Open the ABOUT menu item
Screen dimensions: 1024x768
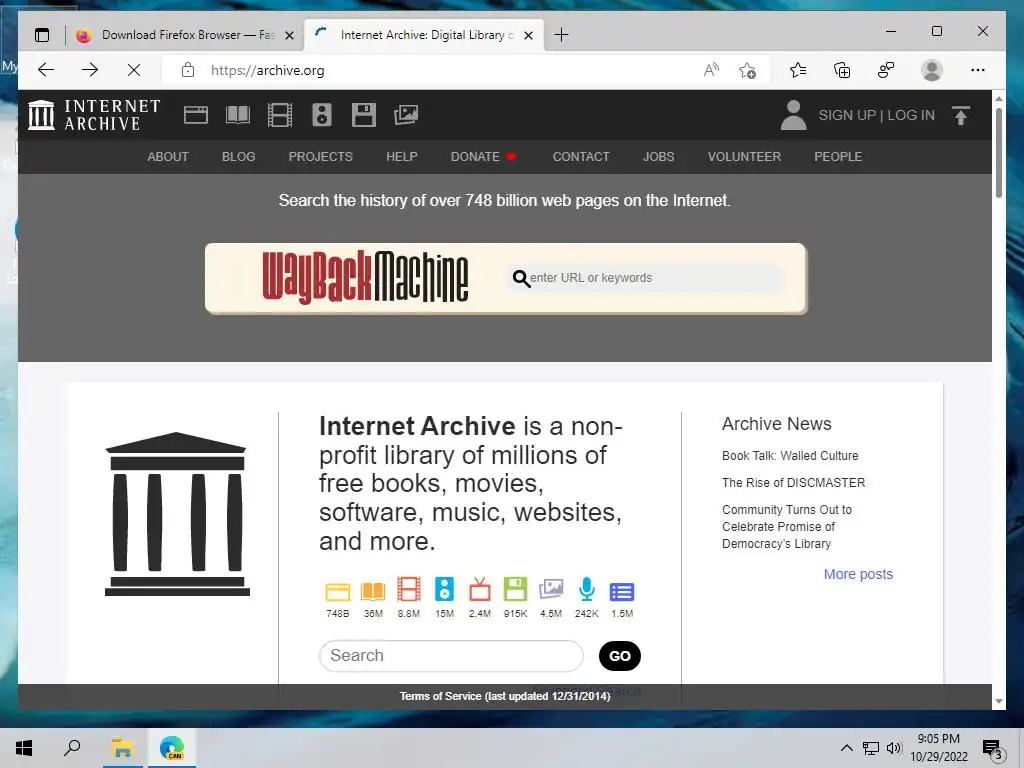(168, 157)
